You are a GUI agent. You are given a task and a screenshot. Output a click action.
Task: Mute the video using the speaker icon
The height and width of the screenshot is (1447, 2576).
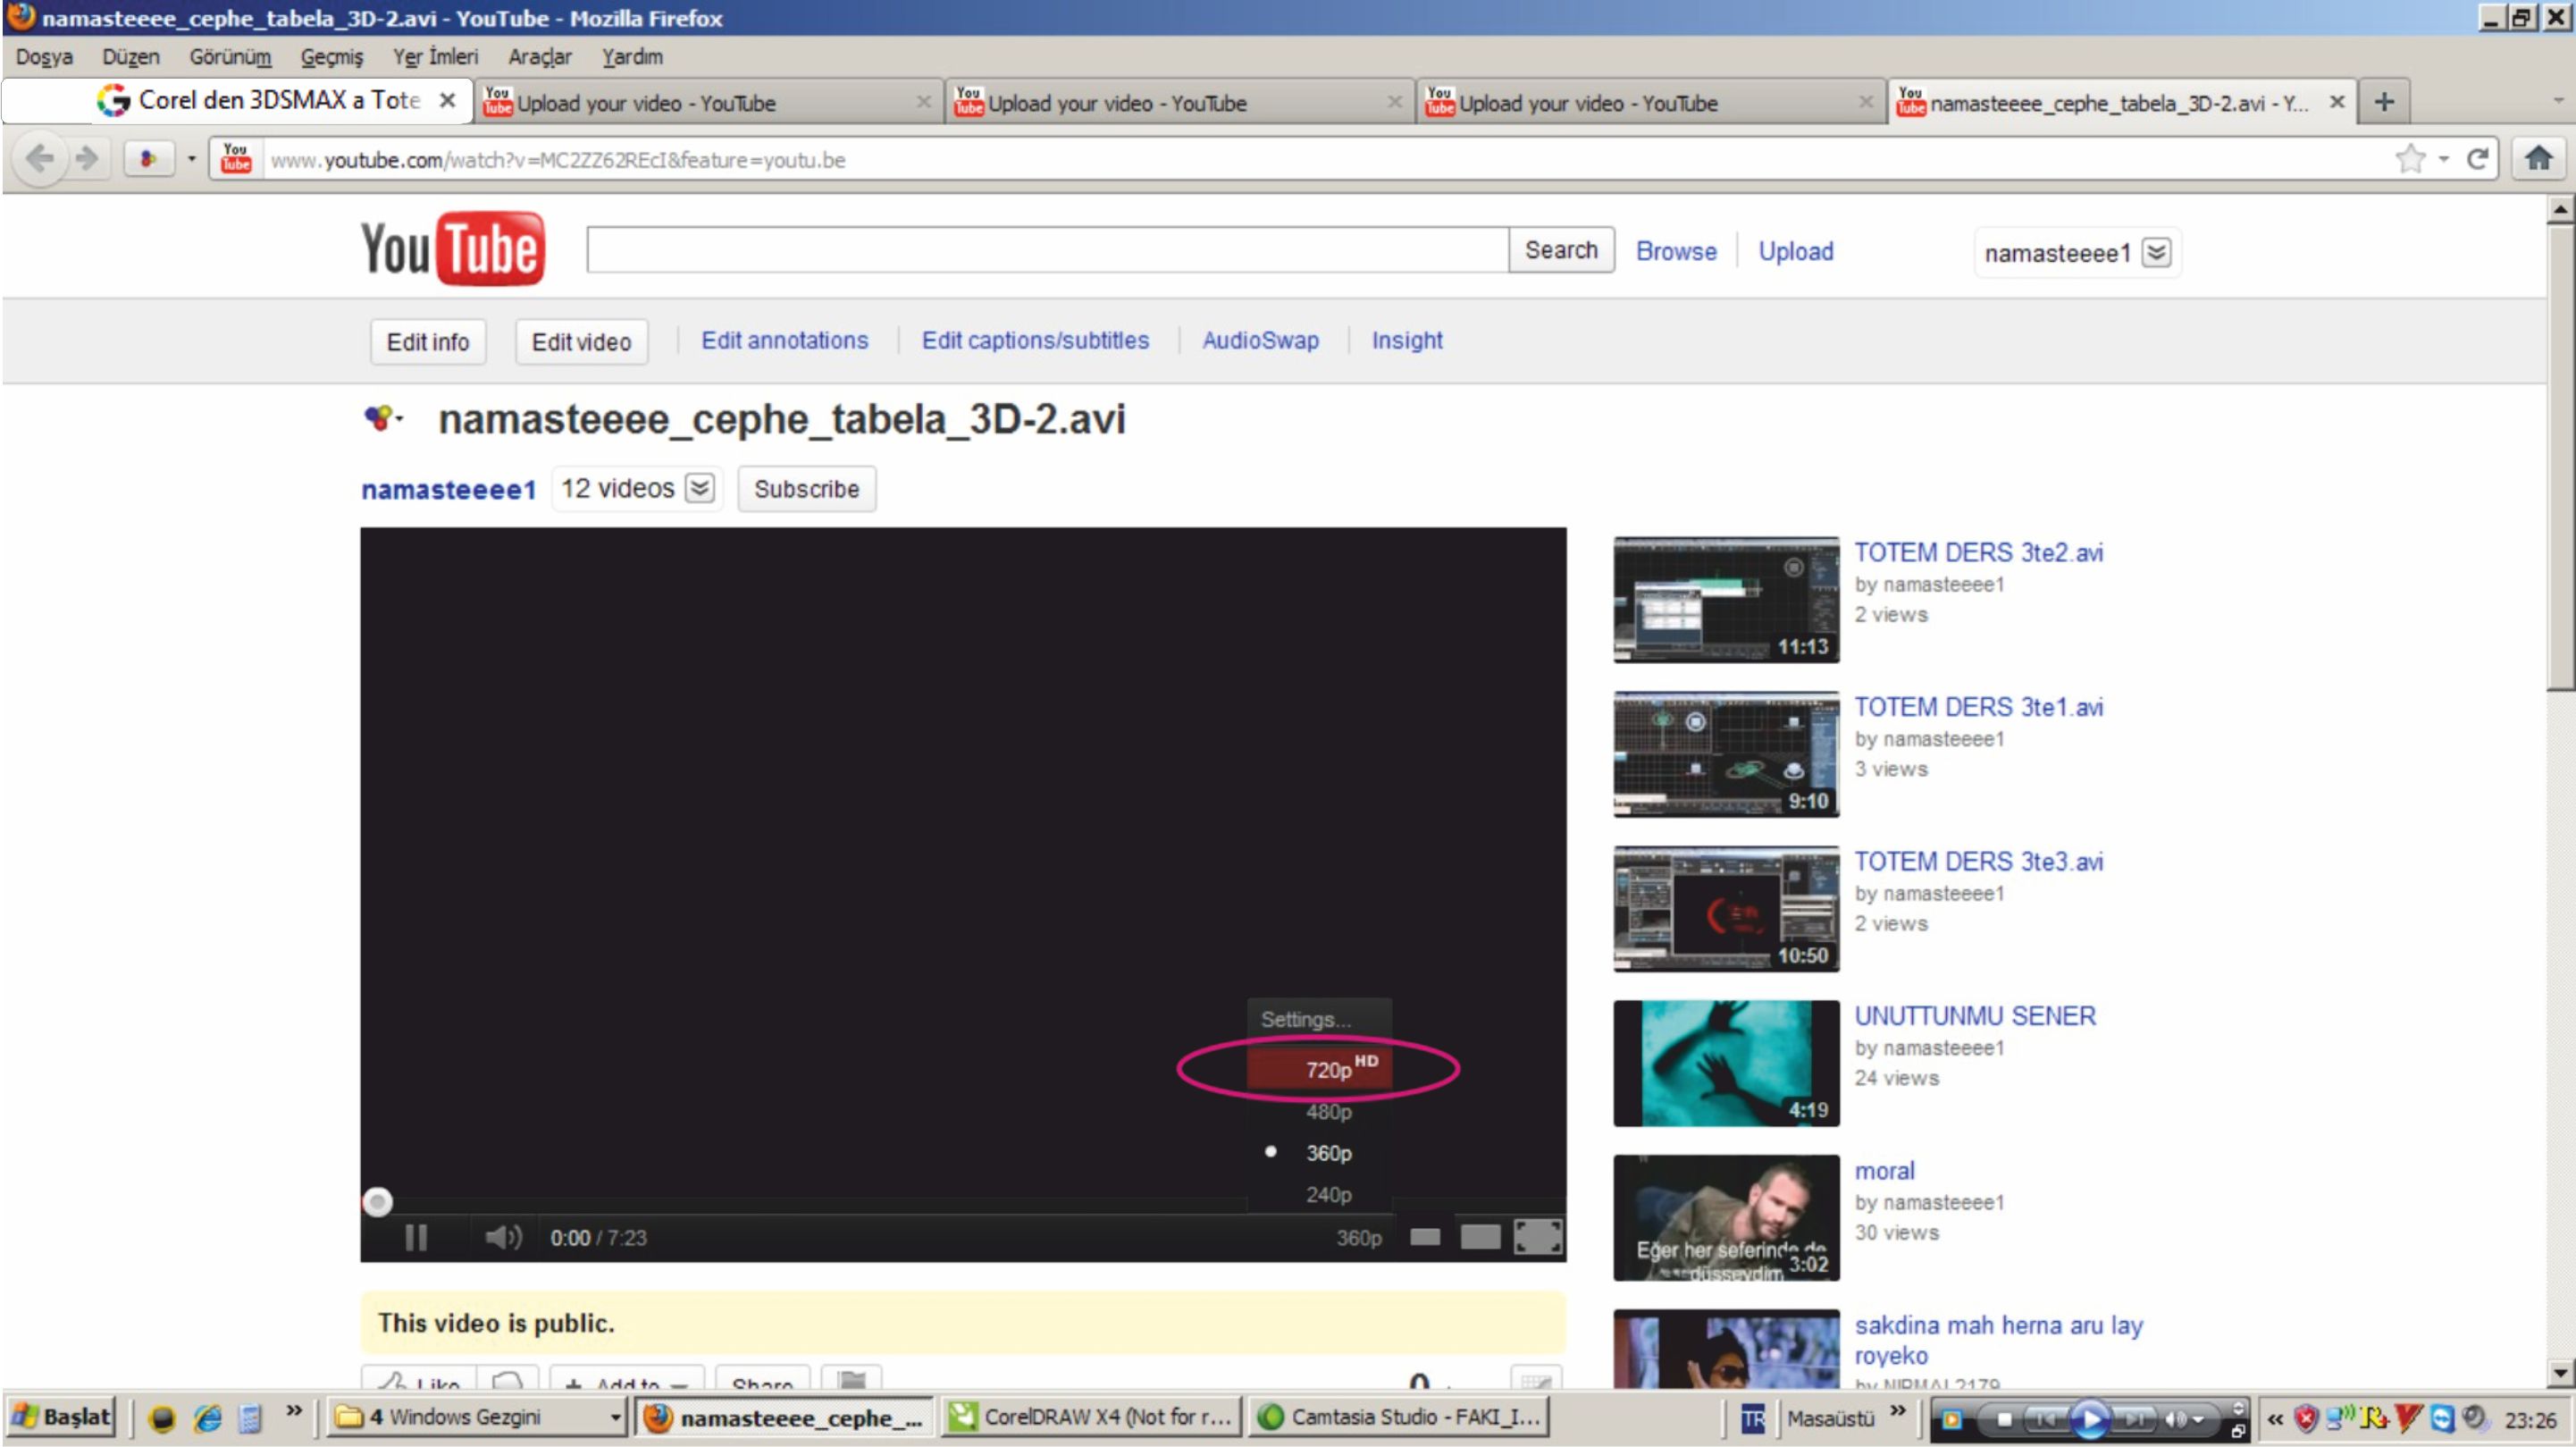(503, 1238)
